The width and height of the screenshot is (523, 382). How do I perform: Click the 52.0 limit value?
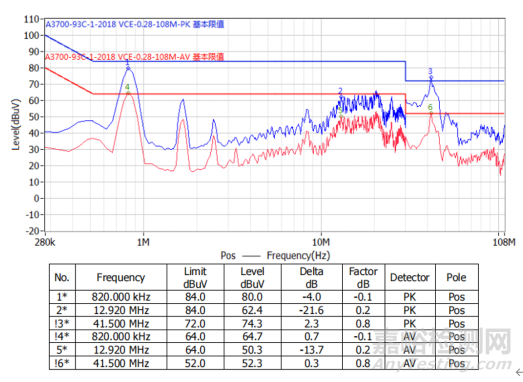[x=195, y=363]
